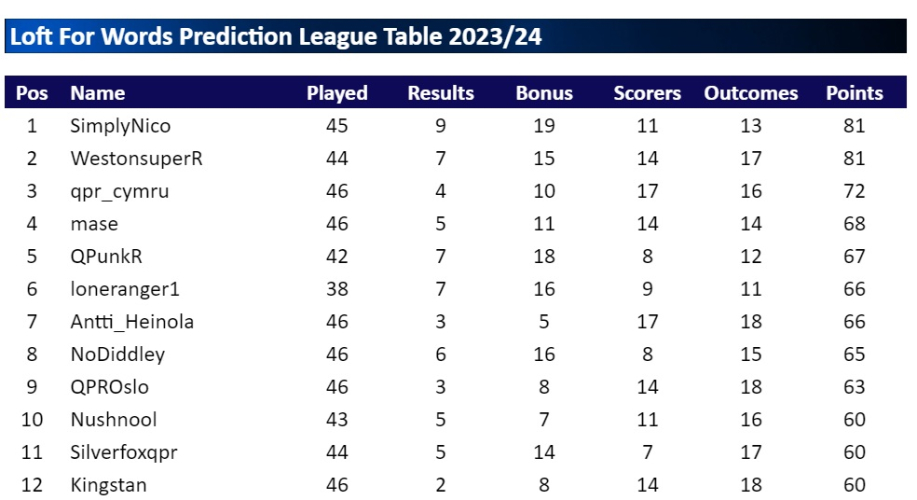Click the NoDiddley player name

point(117,354)
